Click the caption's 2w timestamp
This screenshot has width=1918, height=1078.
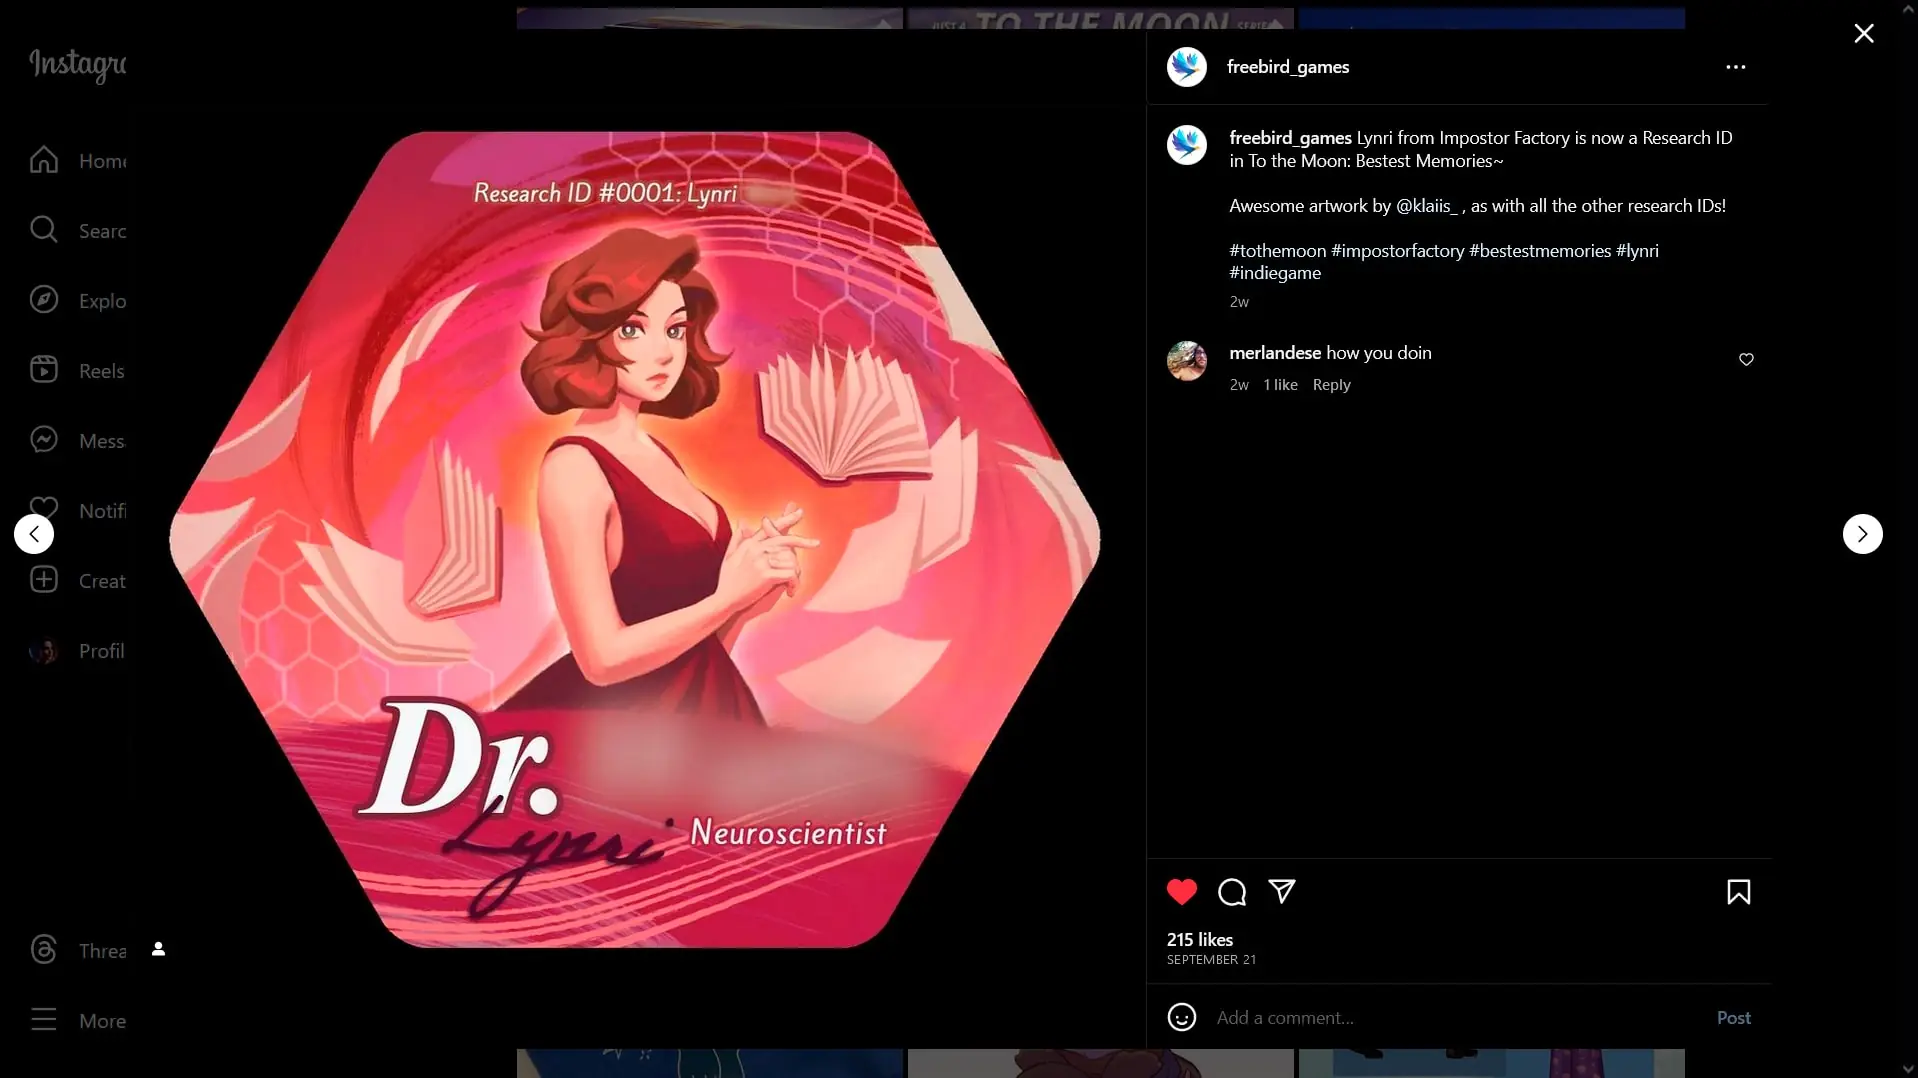[1238, 302]
